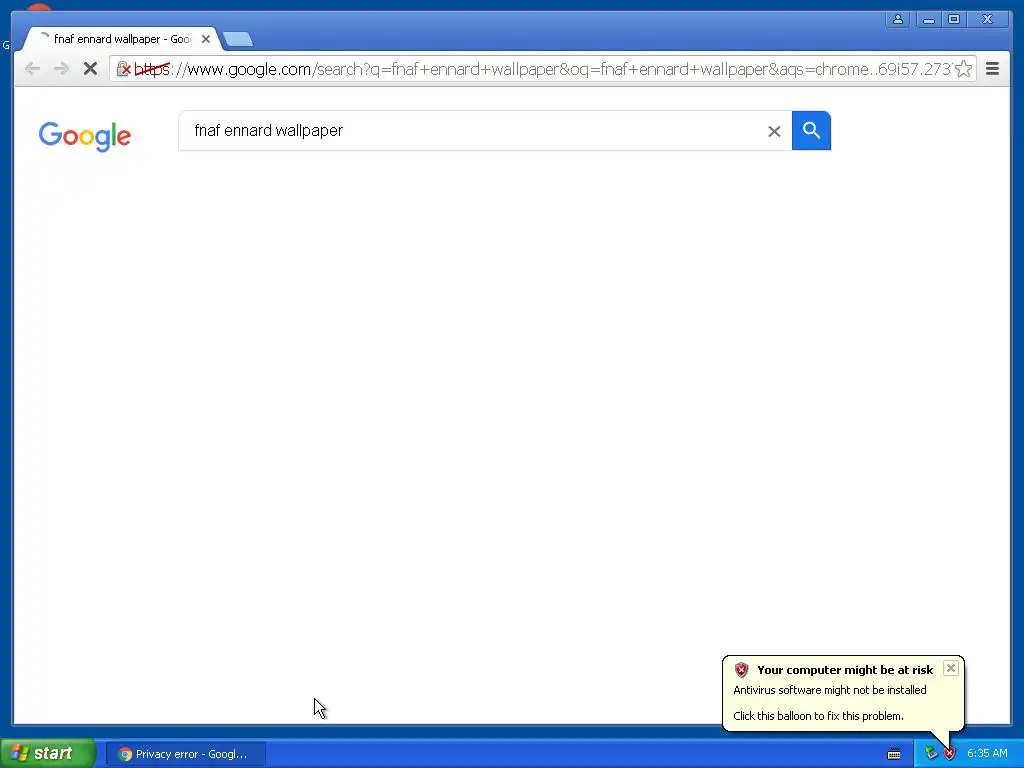Stop loading the page in Chrome

tap(90, 69)
